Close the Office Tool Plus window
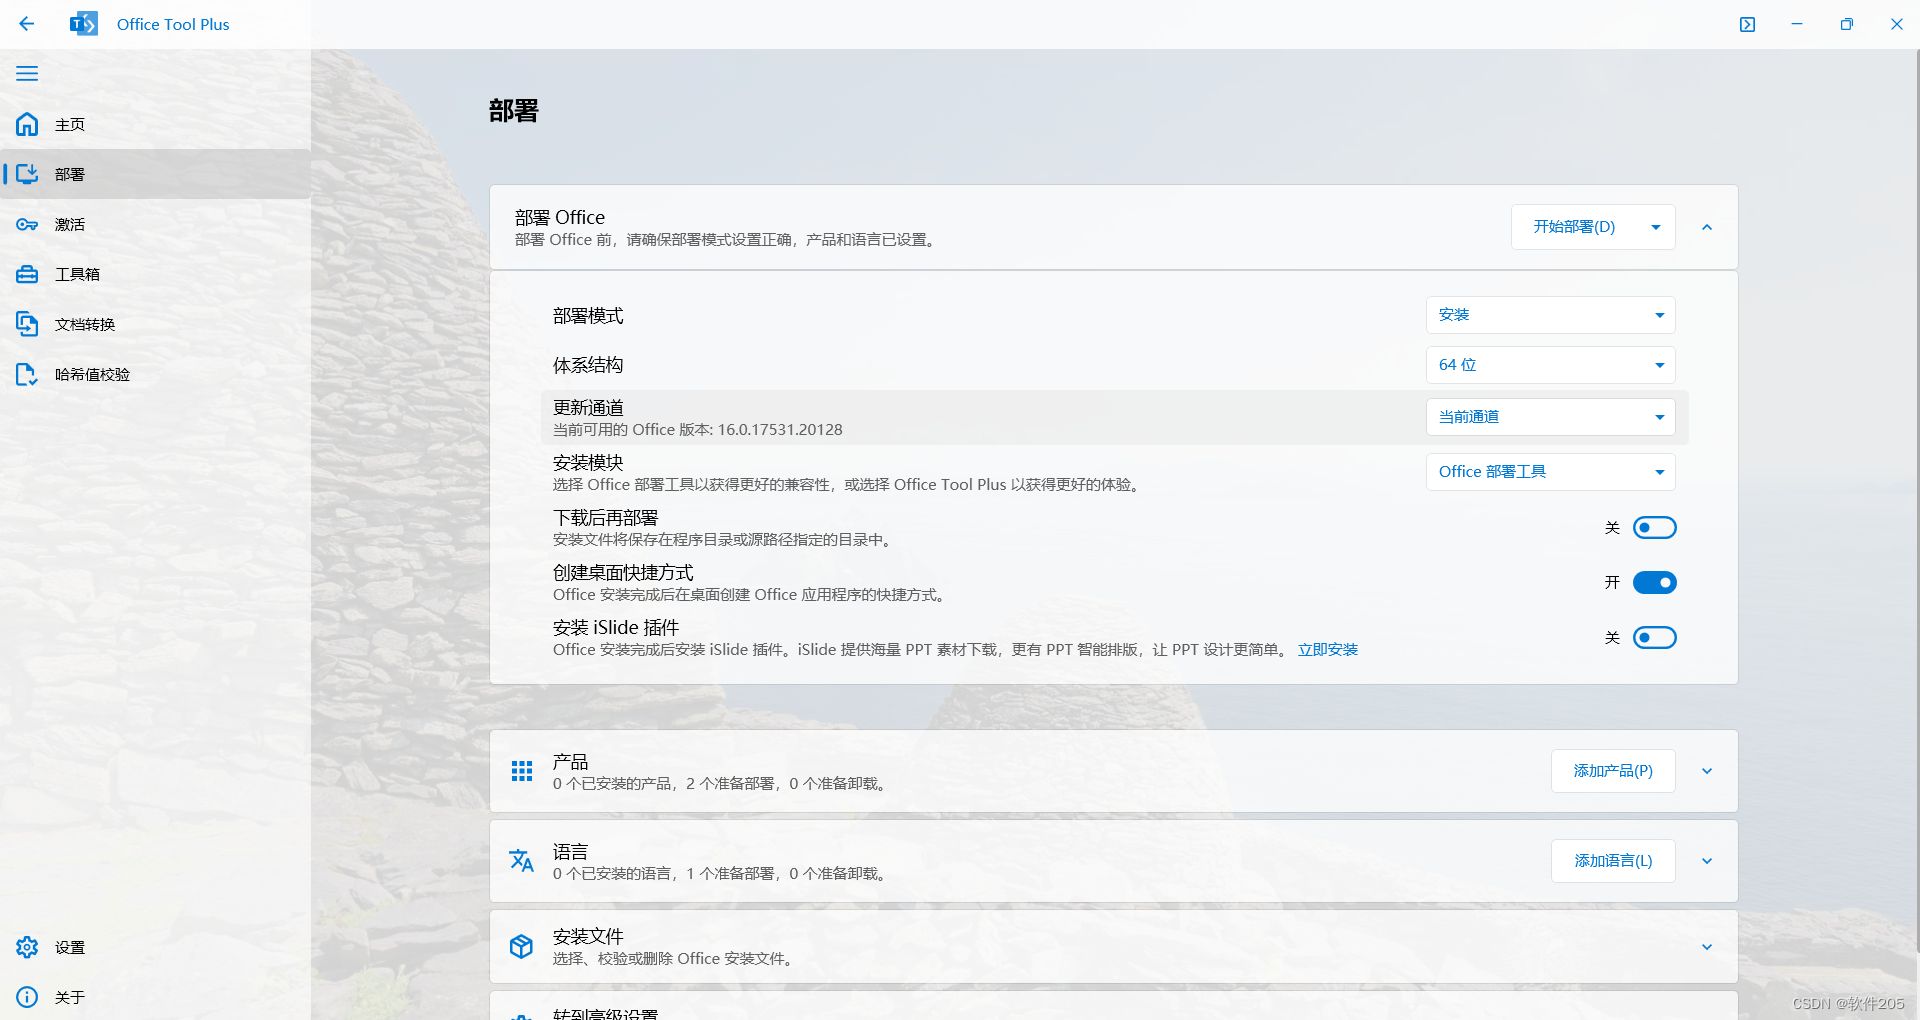Image resolution: width=1920 pixels, height=1020 pixels. [x=1896, y=24]
